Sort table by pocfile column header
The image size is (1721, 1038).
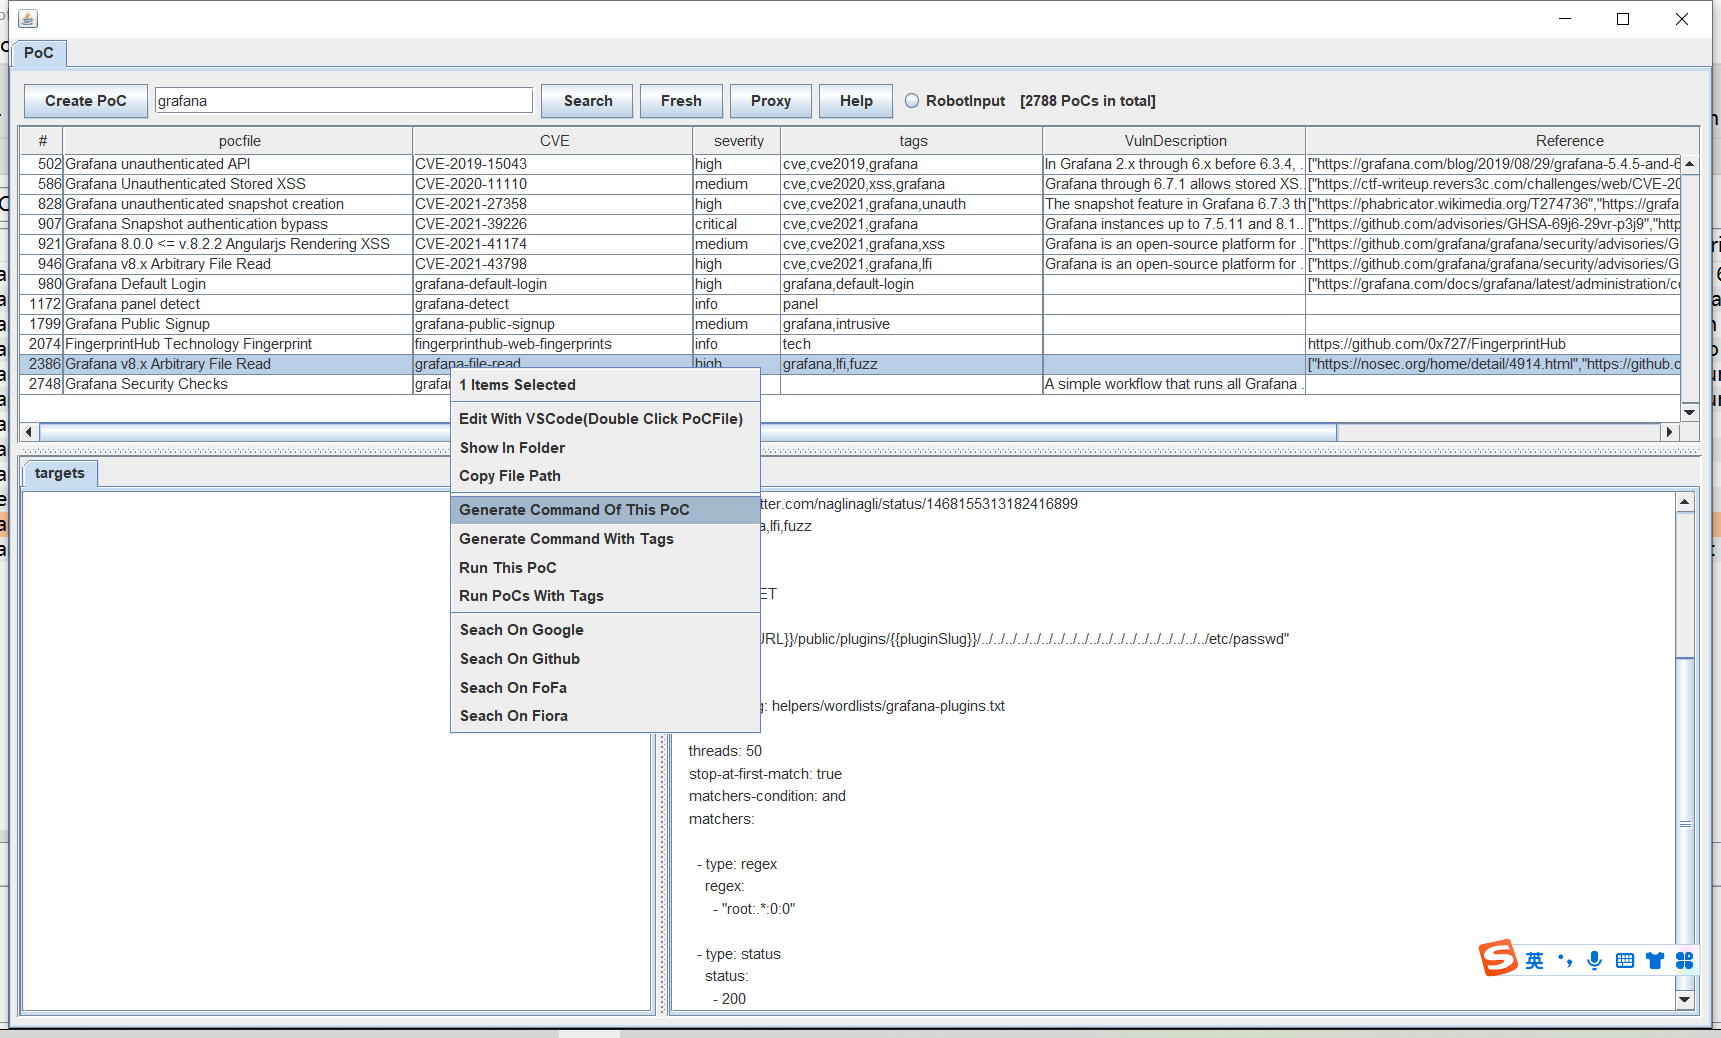point(238,141)
